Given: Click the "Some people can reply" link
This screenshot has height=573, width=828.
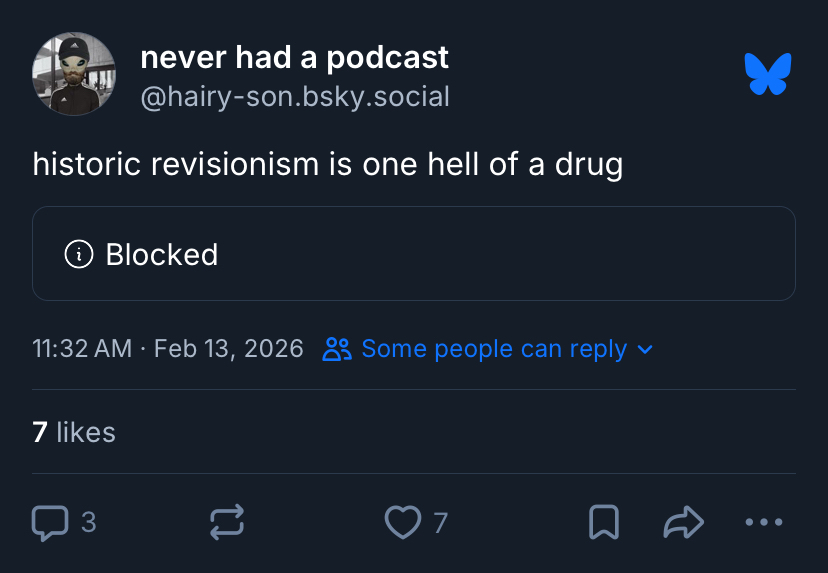Looking at the screenshot, I should [x=494, y=349].
